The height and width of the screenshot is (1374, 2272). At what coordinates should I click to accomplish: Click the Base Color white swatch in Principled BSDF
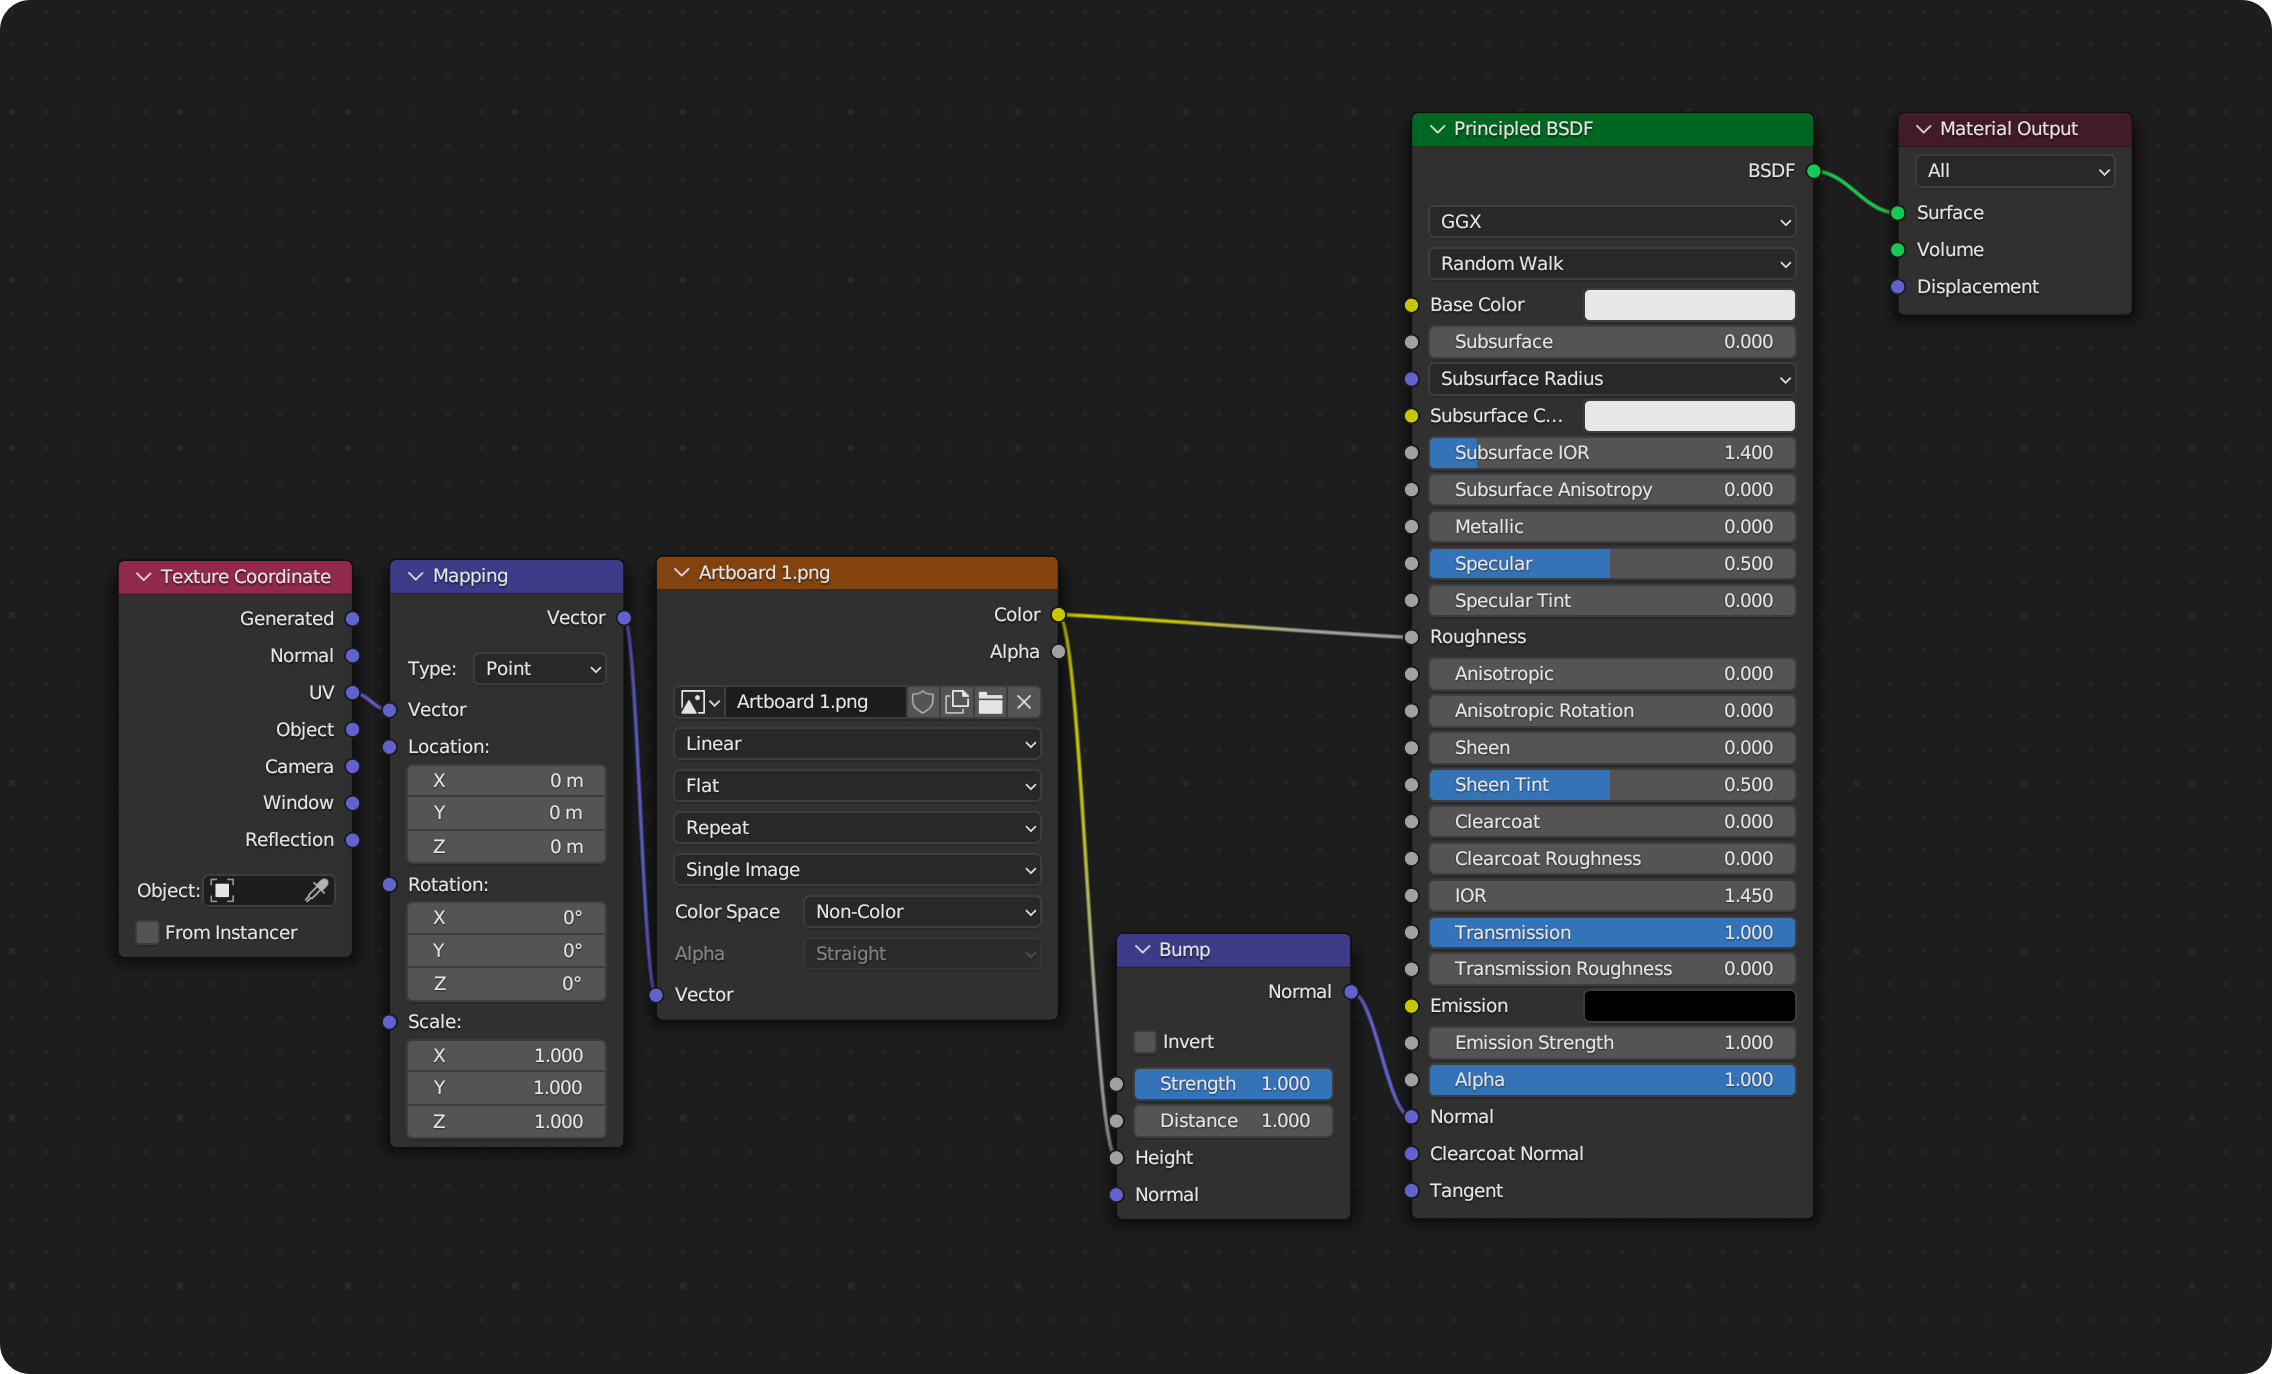coord(1688,305)
